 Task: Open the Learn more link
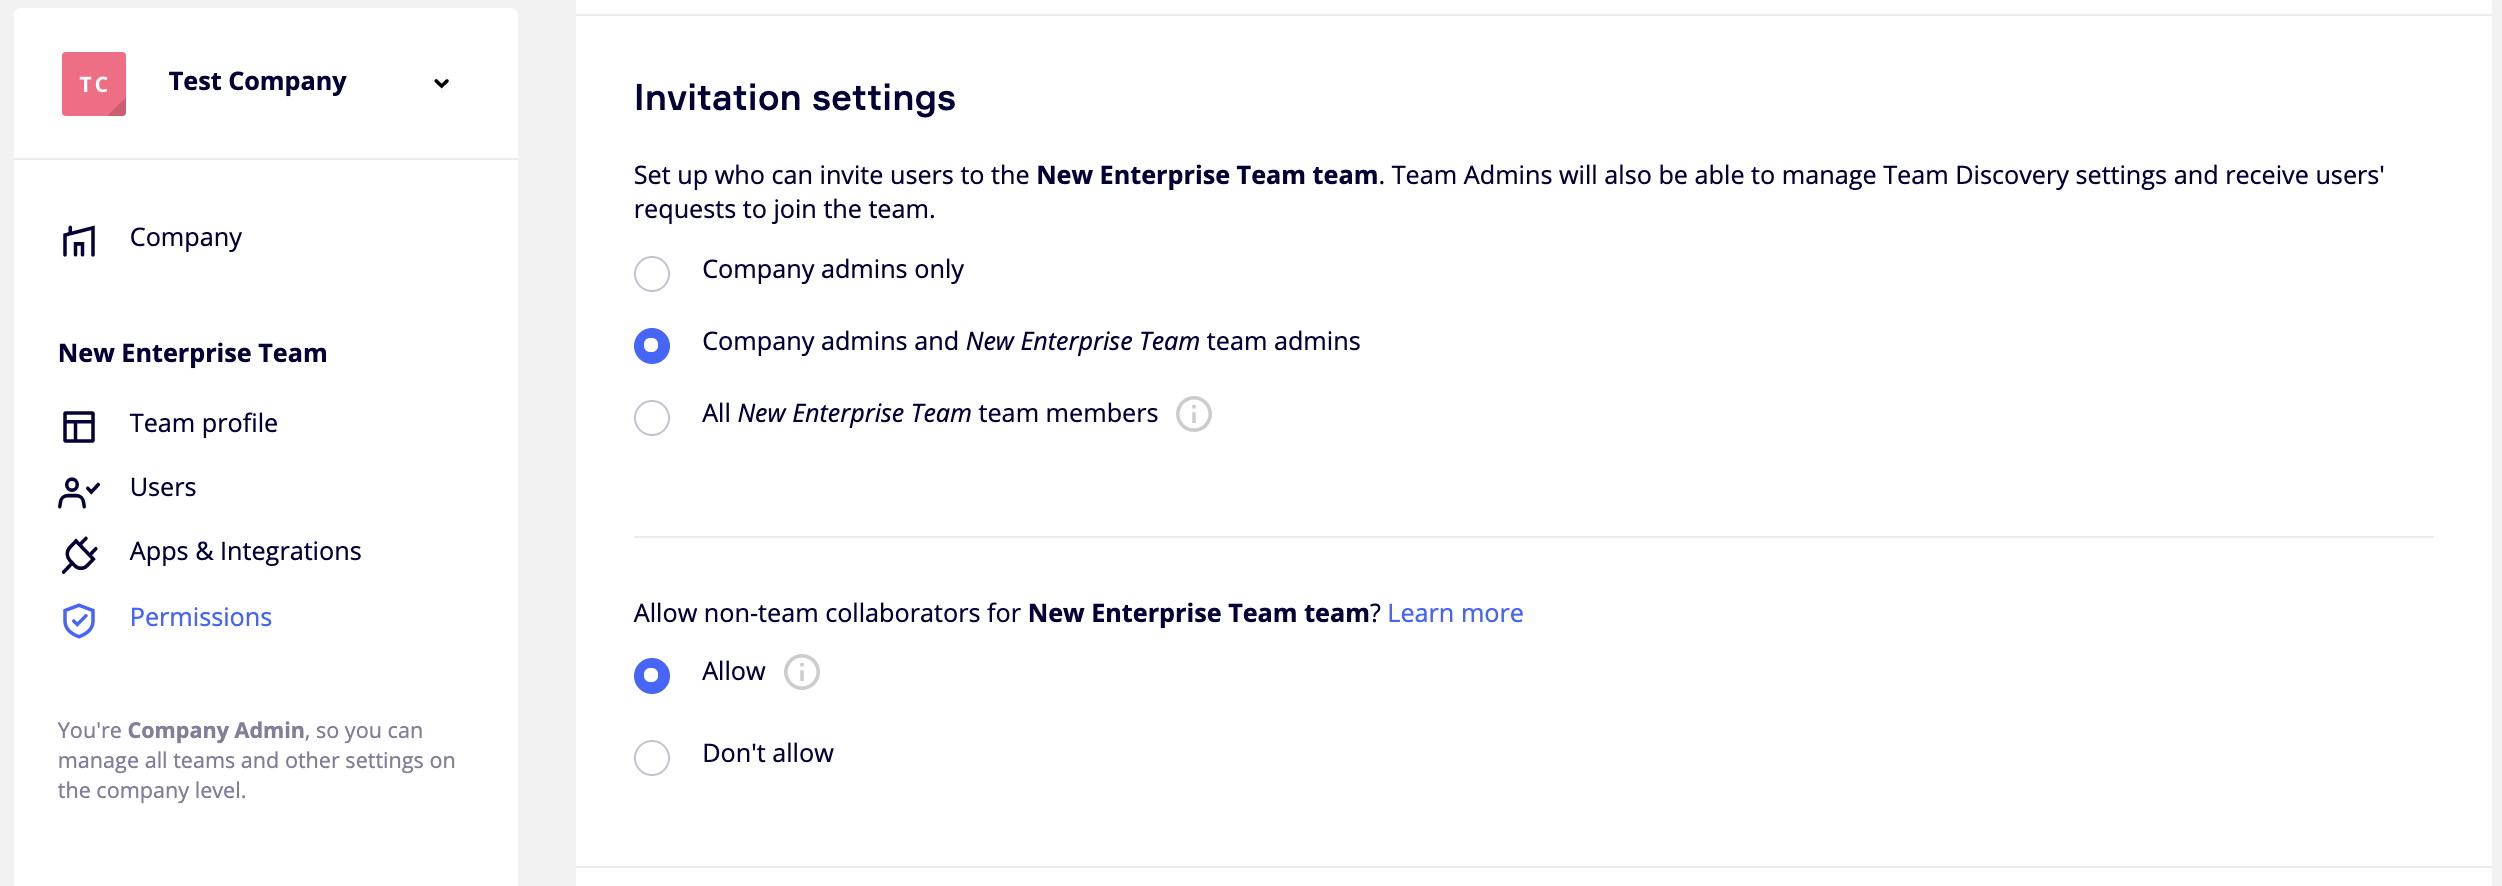pos(1455,614)
